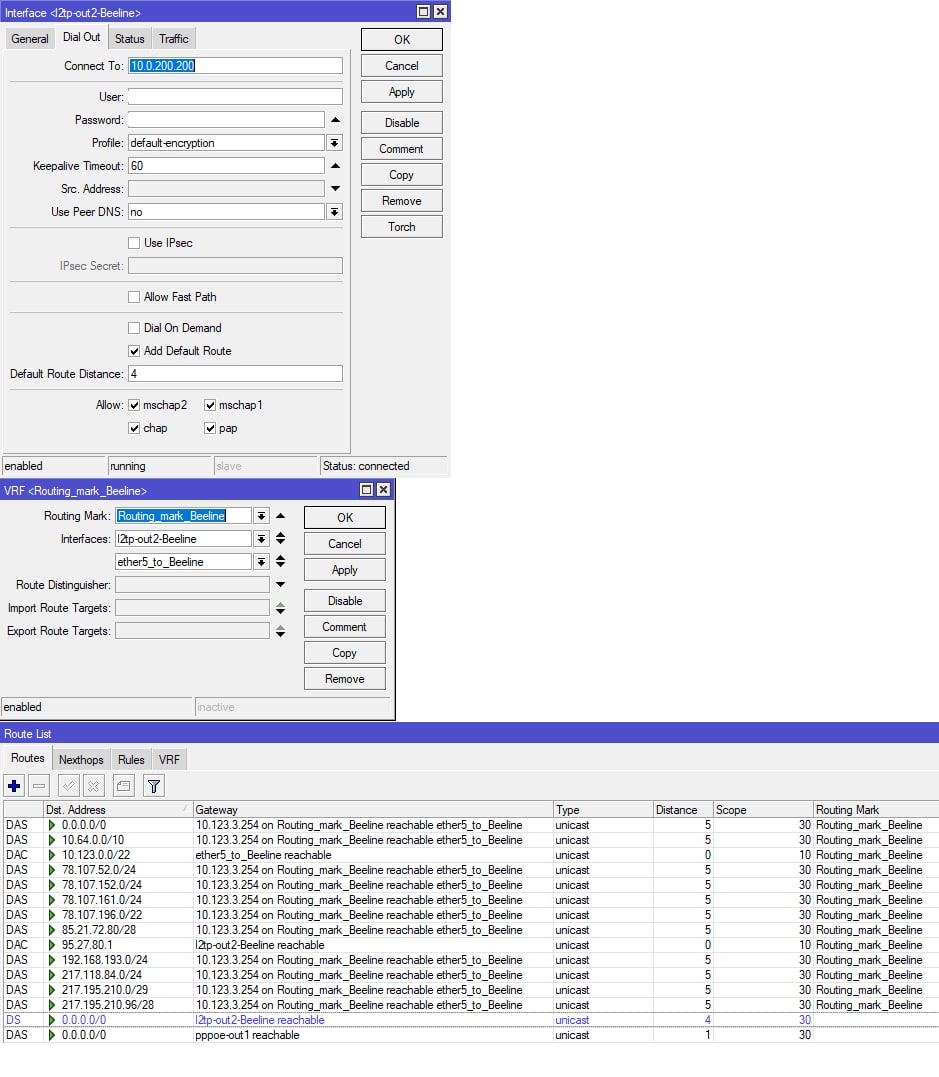Add a new route with plus icon
This screenshot has height=1077, width=939.
14,785
